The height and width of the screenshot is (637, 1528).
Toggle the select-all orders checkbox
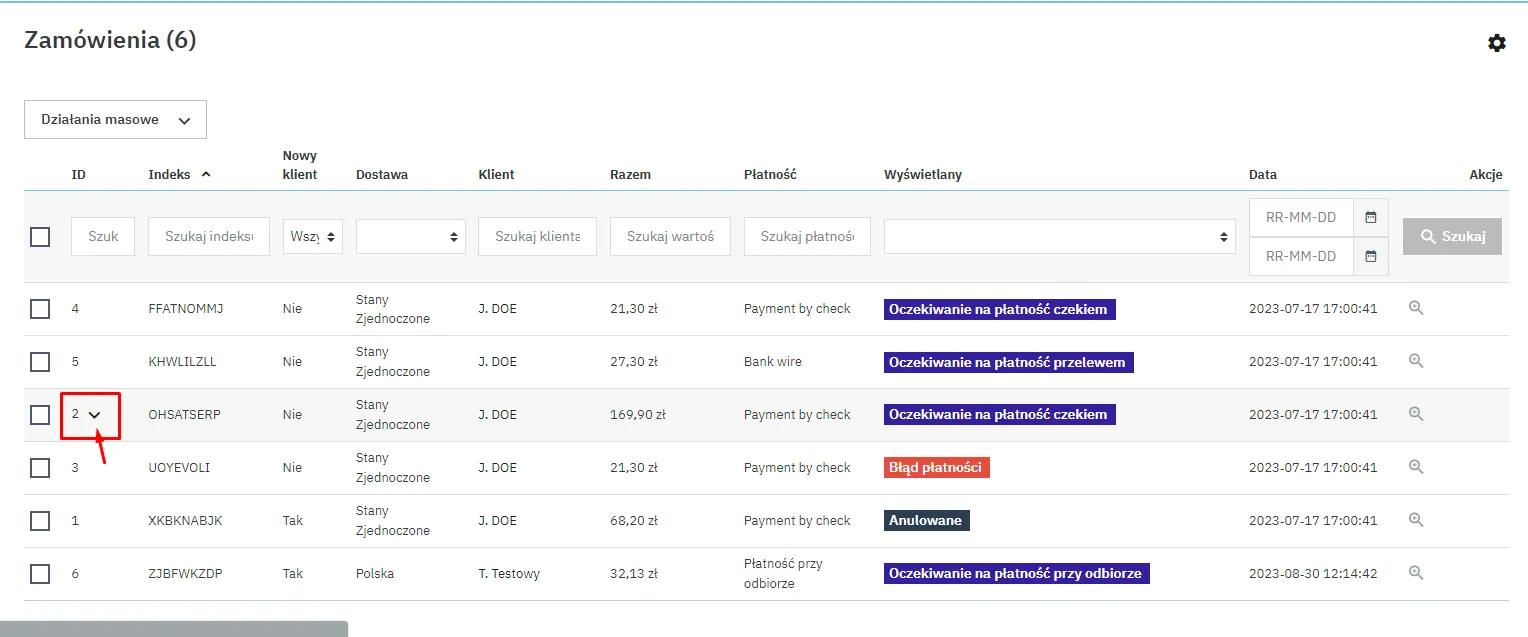(x=40, y=237)
